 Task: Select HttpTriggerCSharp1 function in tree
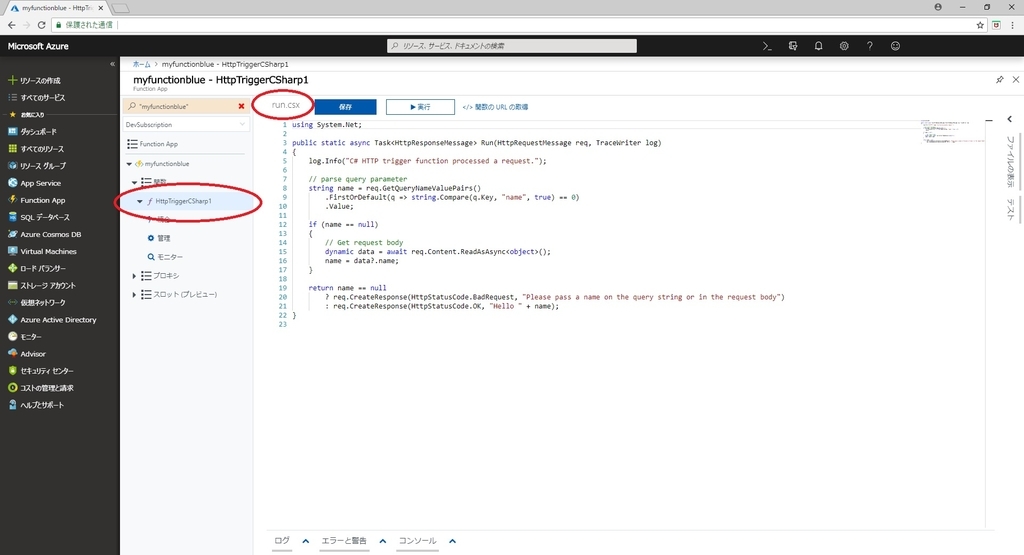point(184,201)
